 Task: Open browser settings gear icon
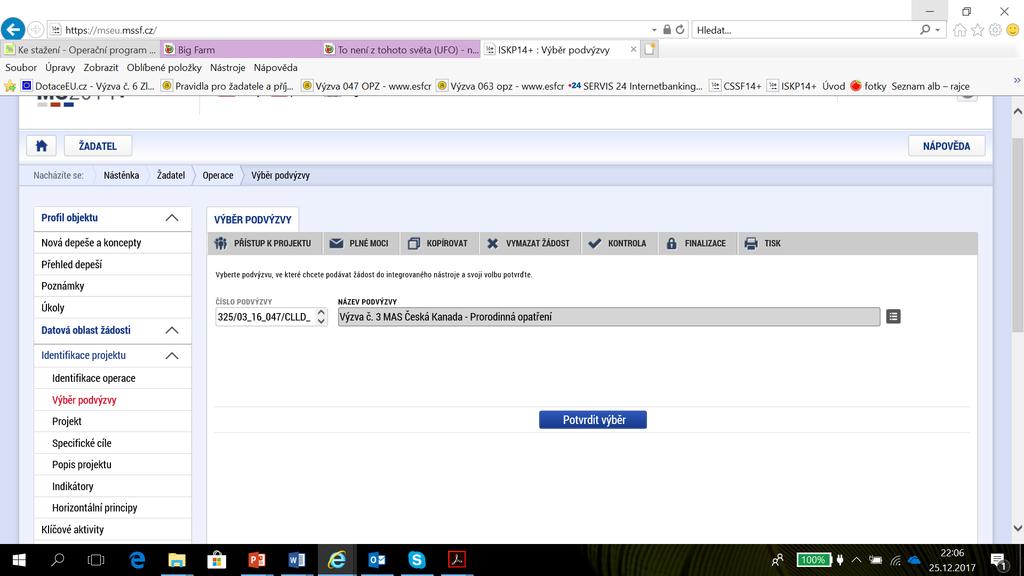[x=995, y=30]
